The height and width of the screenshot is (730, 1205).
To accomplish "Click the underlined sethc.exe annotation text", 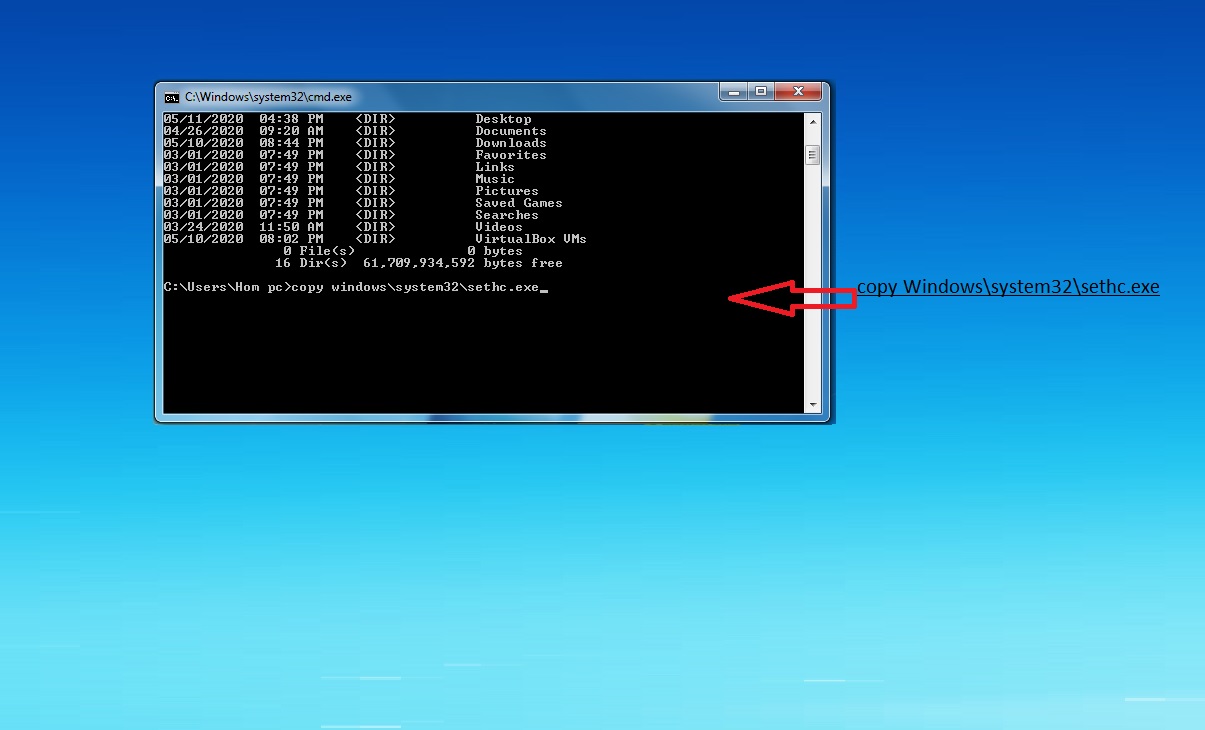I will 1008,287.
